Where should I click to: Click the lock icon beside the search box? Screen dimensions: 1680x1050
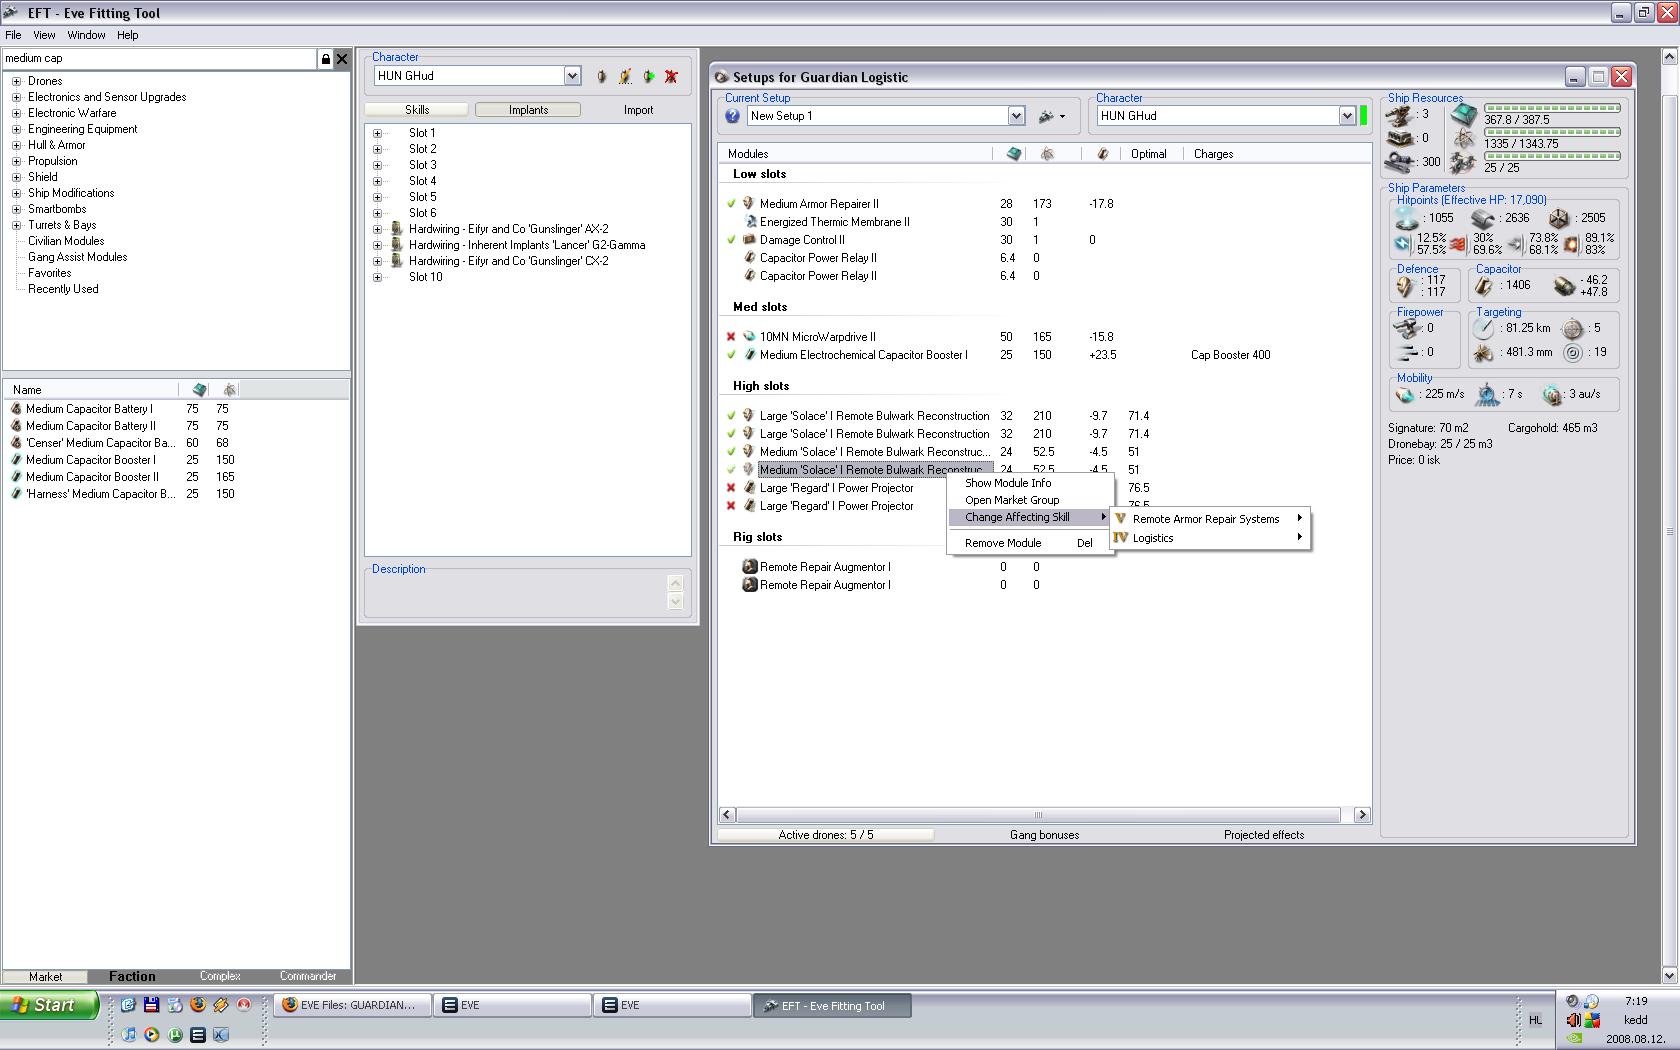[x=325, y=59]
